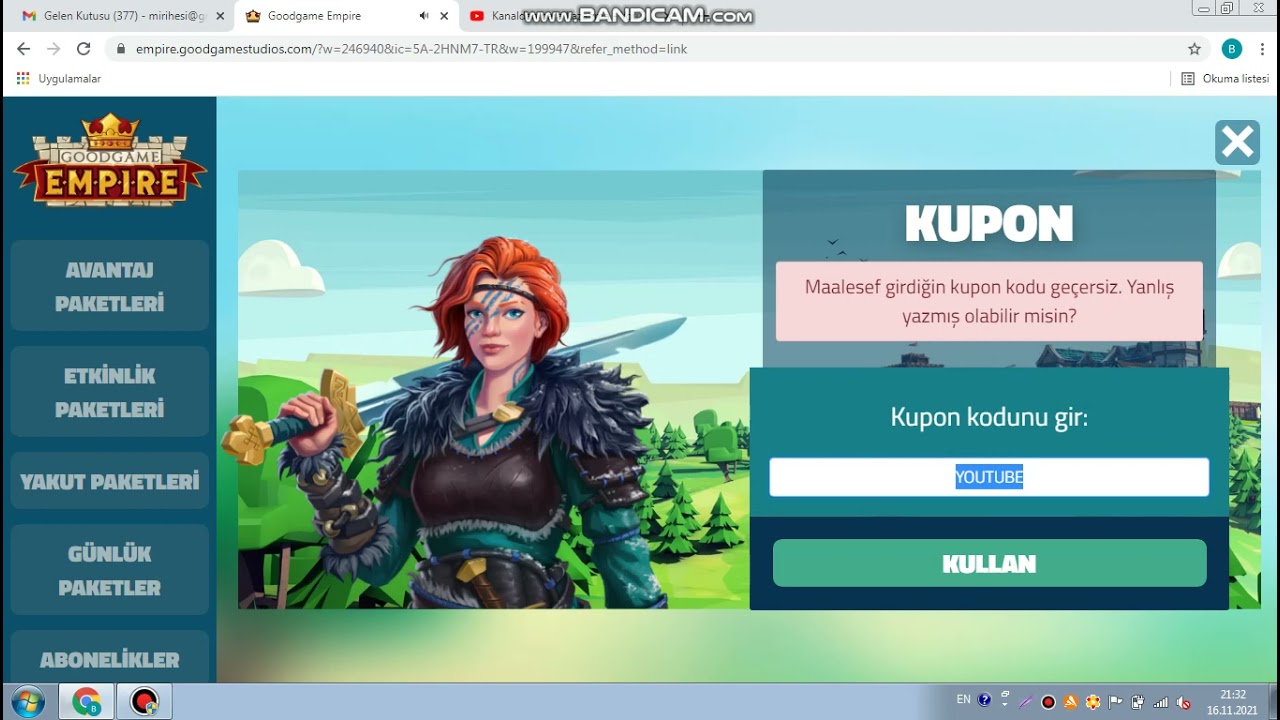Screen dimensions: 1280x720
Task: Close the Gmail tab
Action: click(x=220, y=16)
